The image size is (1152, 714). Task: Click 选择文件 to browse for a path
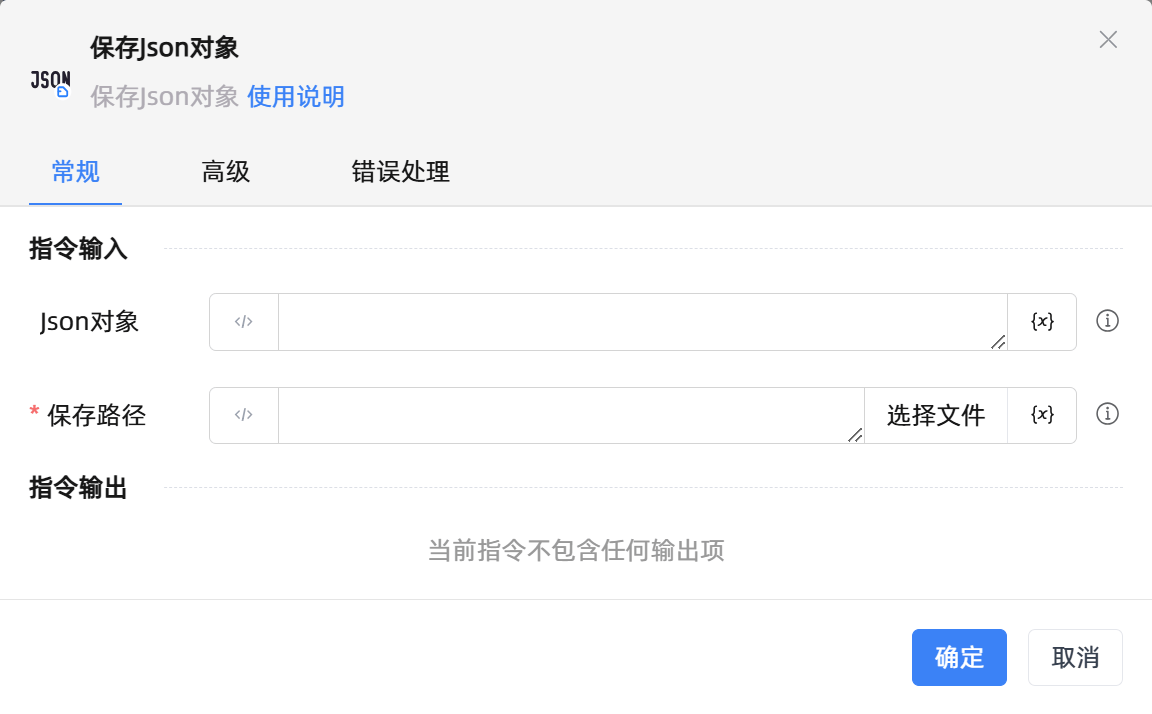(x=935, y=415)
